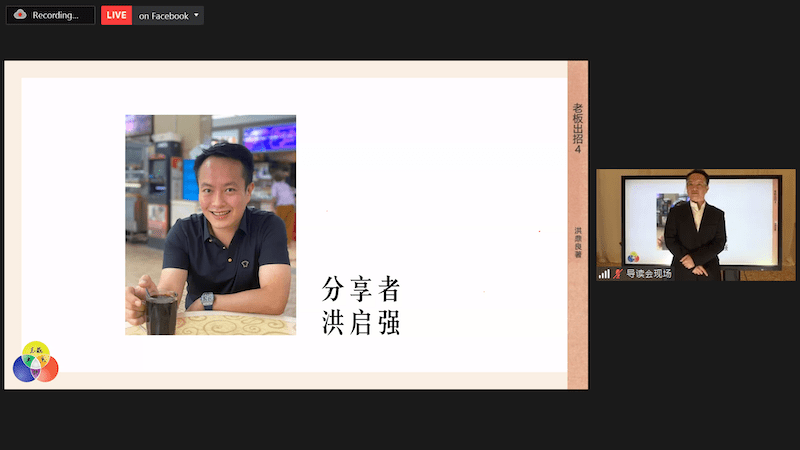Click the TV display behind the speaker
The width and height of the screenshot is (800, 450).
coord(750,215)
